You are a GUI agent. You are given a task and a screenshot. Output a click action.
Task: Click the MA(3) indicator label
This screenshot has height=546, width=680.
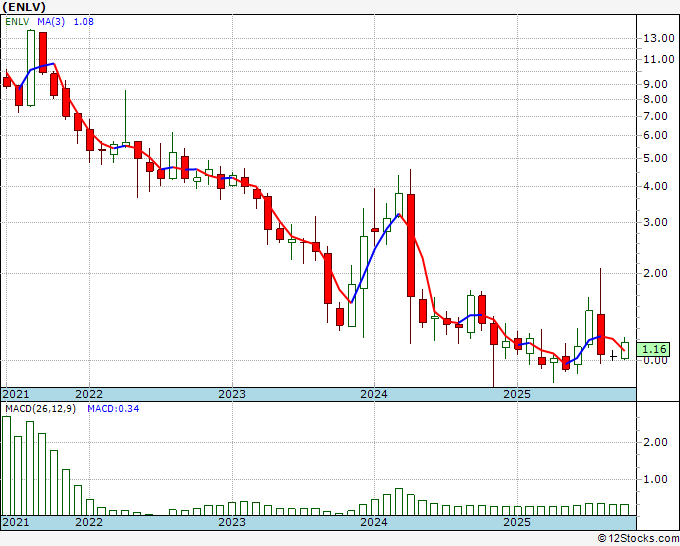click(x=53, y=21)
